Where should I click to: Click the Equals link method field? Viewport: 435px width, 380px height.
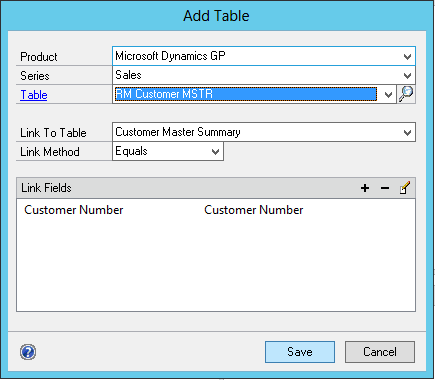(x=168, y=151)
